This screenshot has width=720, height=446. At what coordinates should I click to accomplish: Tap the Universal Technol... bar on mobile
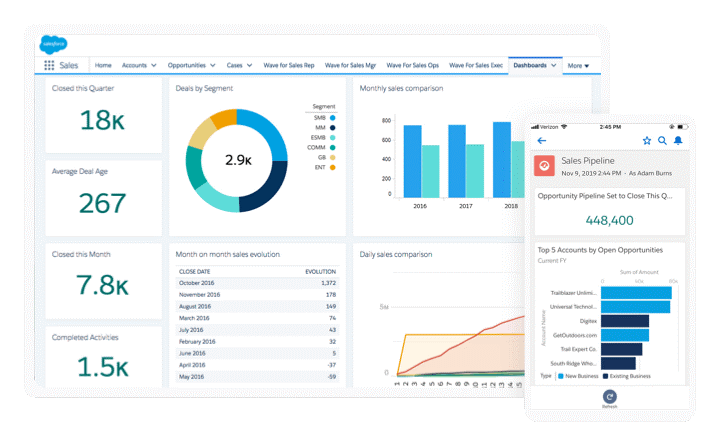click(x=636, y=307)
